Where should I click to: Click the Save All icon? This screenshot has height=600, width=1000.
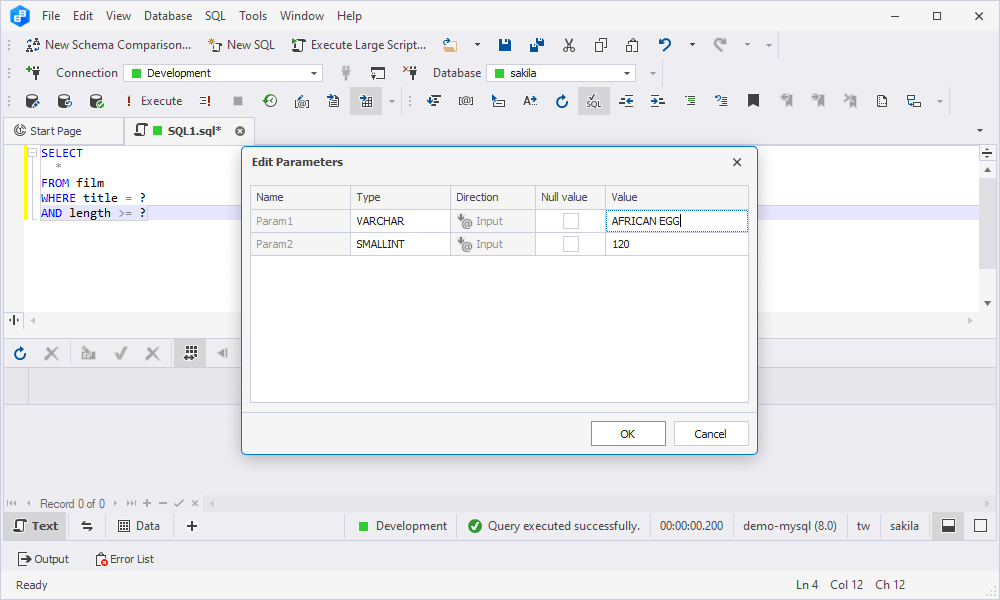pos(536,45)
